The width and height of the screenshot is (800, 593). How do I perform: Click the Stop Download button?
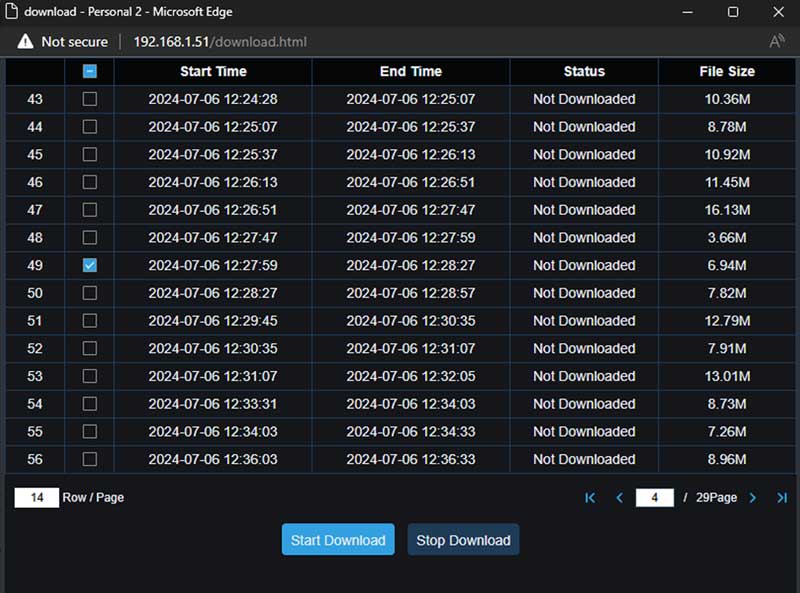(x=463, y=540)
